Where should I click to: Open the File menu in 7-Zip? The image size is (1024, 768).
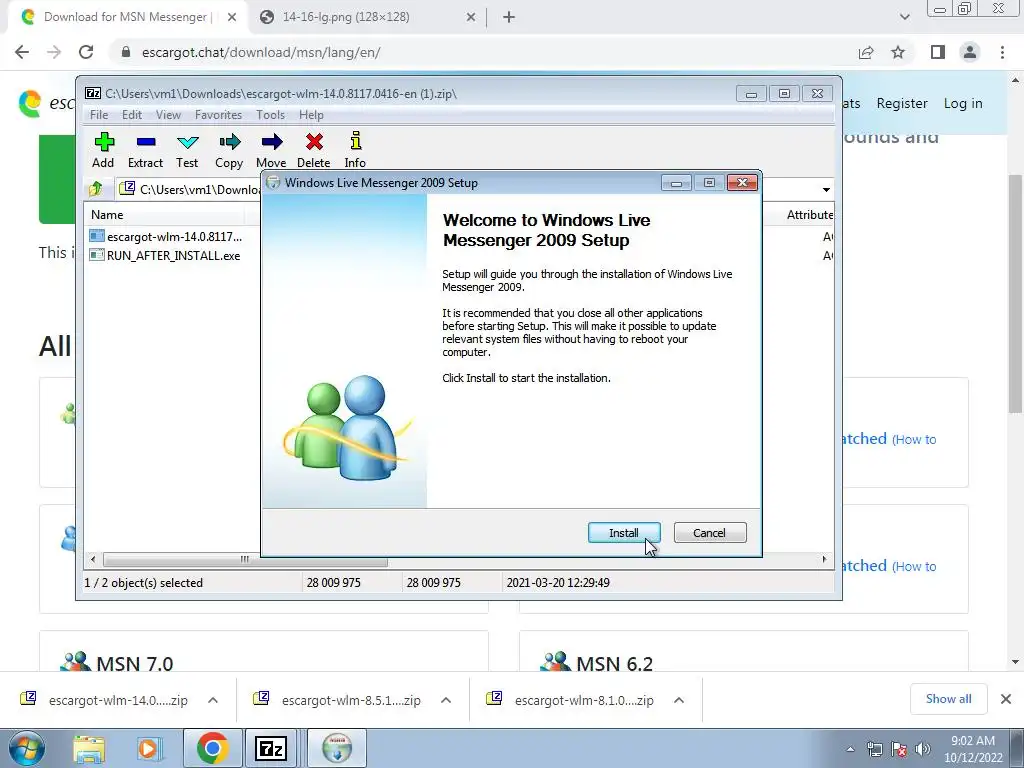(x=99, y=115)
